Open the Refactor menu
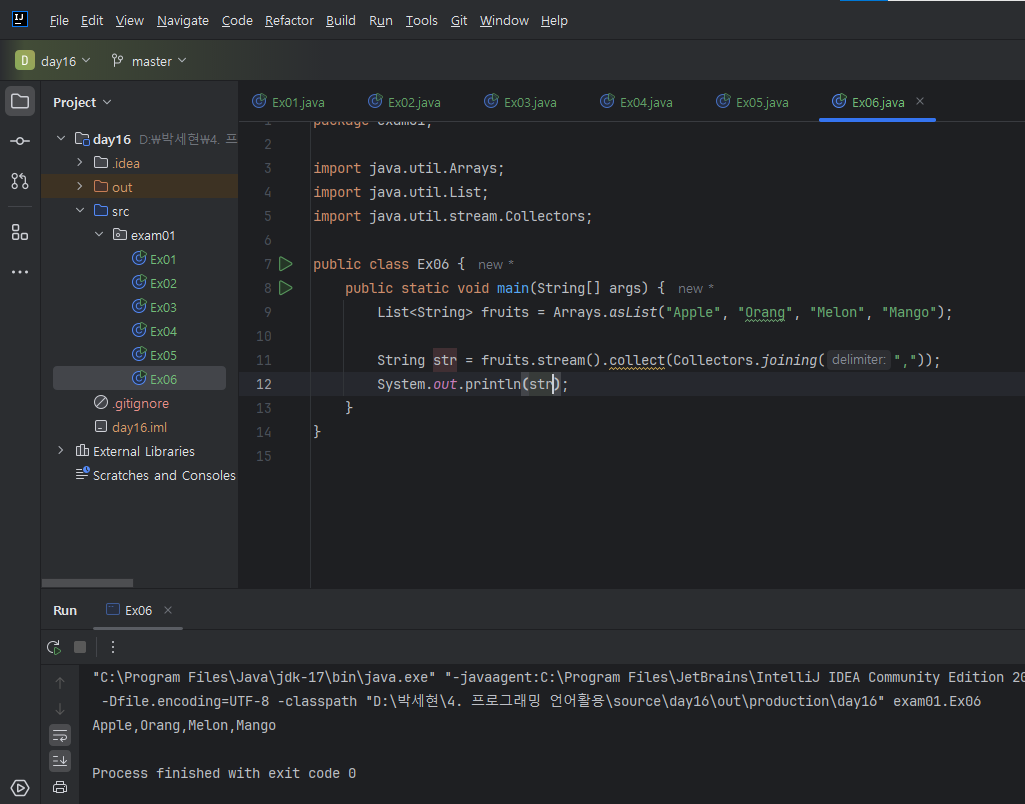Screen dimensions: 1025x804 (x=289, y=20)
